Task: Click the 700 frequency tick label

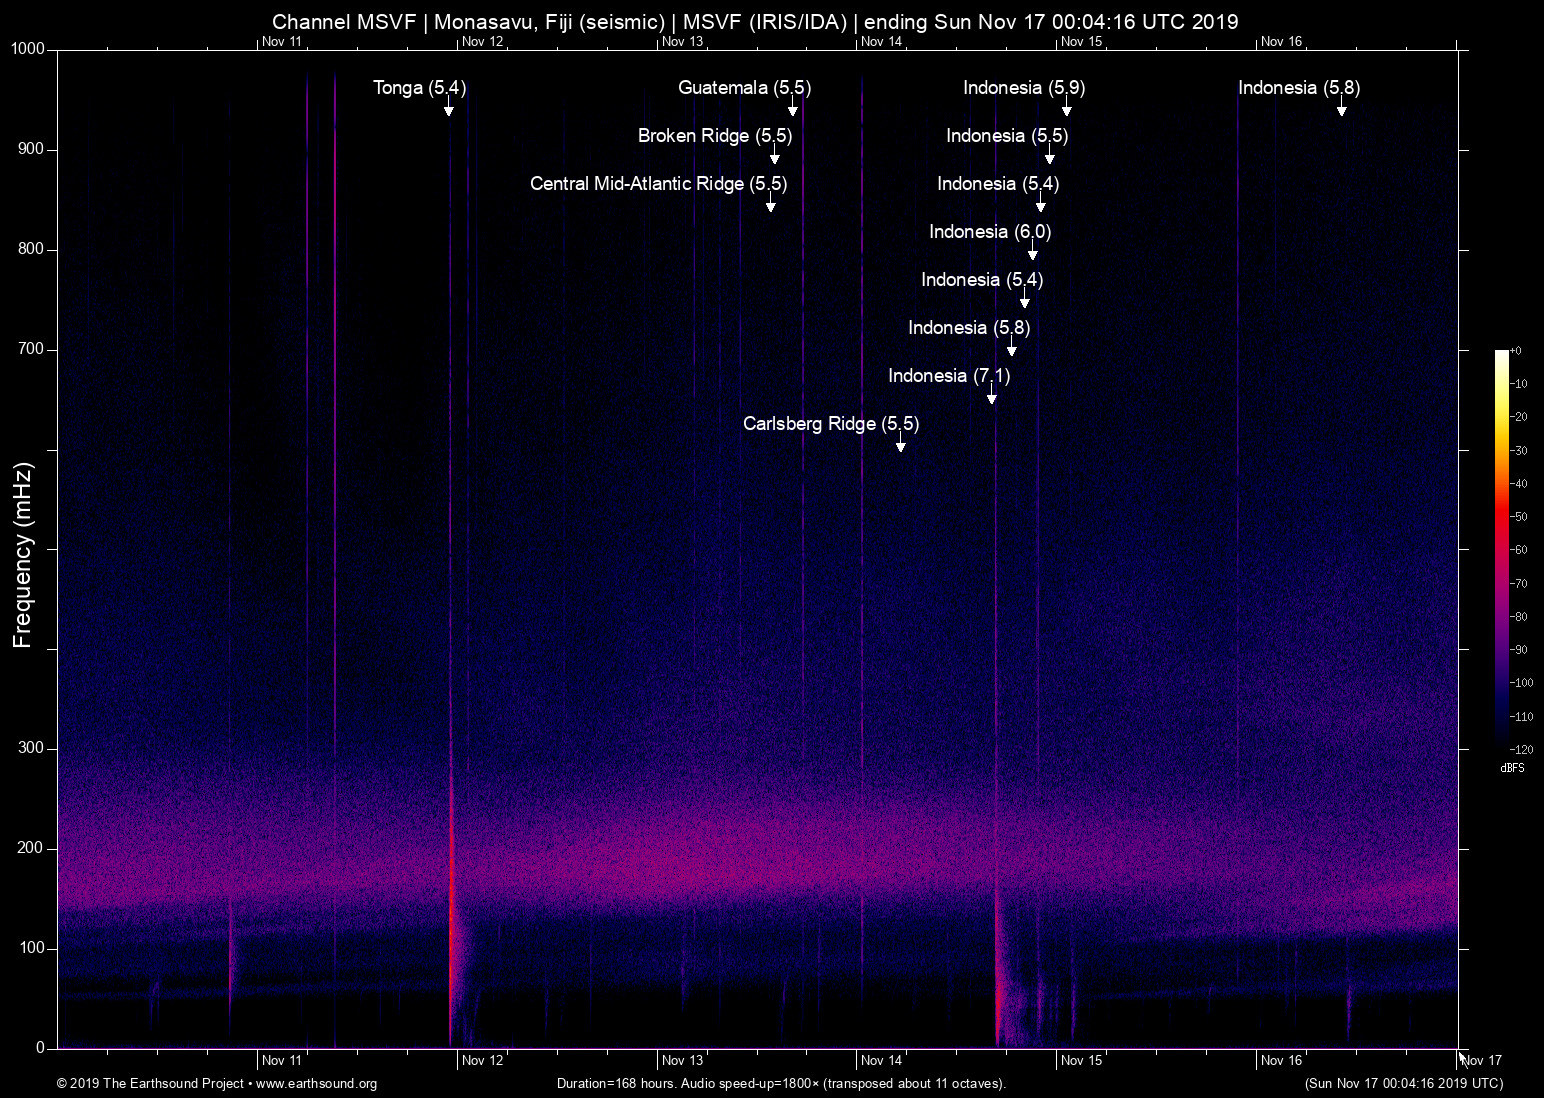Action: coord(32,349)
